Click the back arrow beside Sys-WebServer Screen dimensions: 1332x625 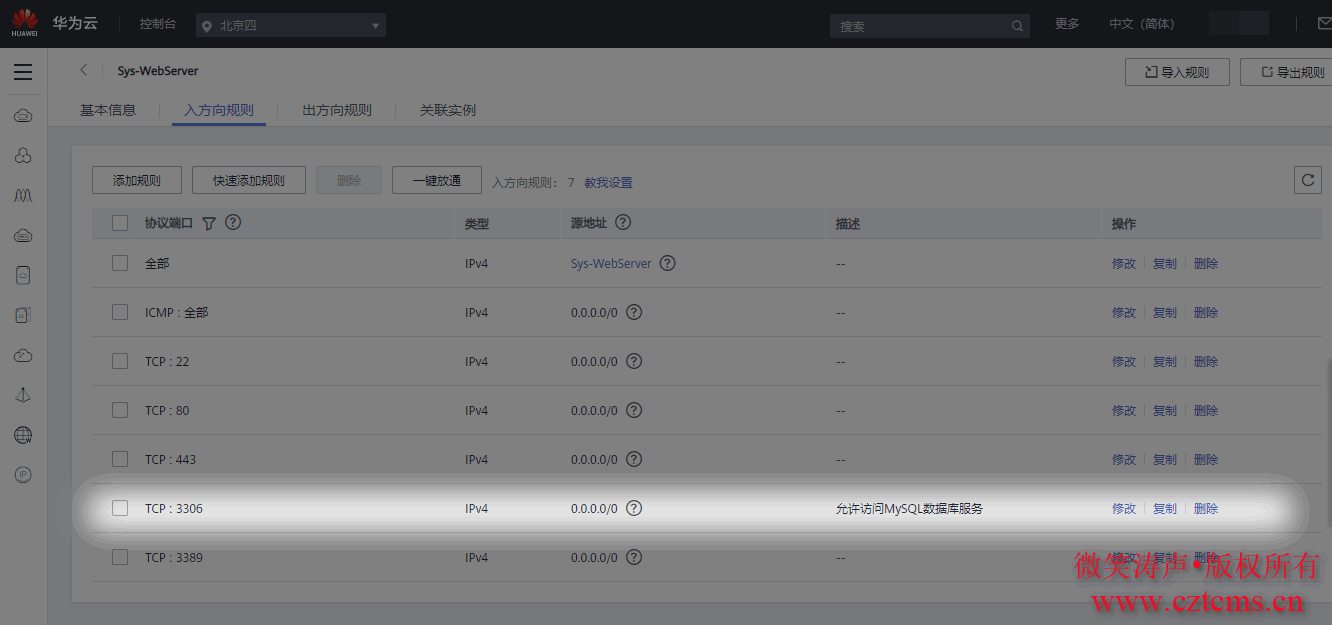(x=84, y=70)
